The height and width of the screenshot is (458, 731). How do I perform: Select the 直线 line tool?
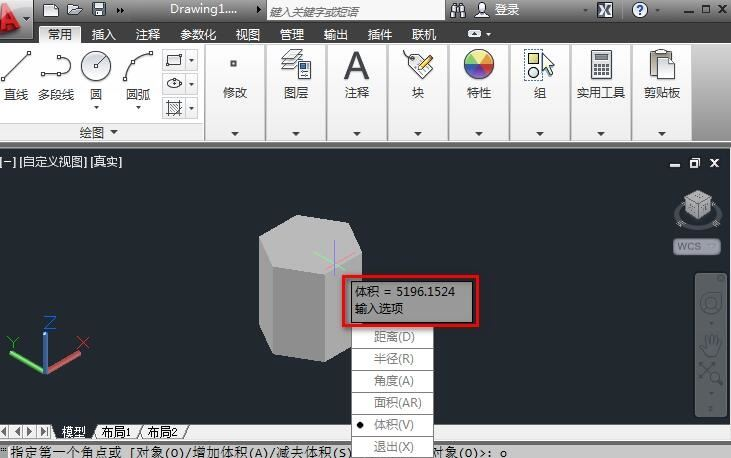coord(16,76)
